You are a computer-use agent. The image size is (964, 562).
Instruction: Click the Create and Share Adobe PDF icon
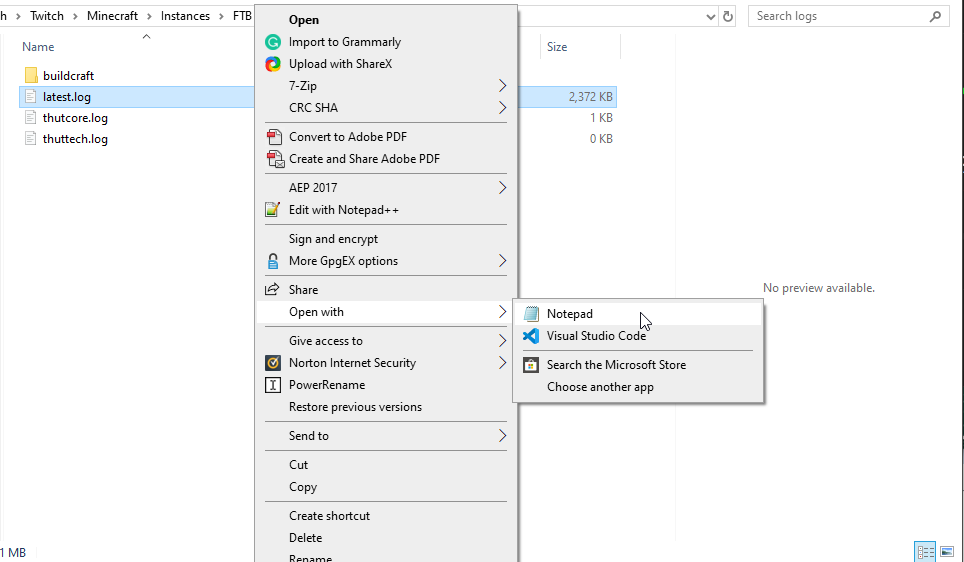(x=275, y=159)
